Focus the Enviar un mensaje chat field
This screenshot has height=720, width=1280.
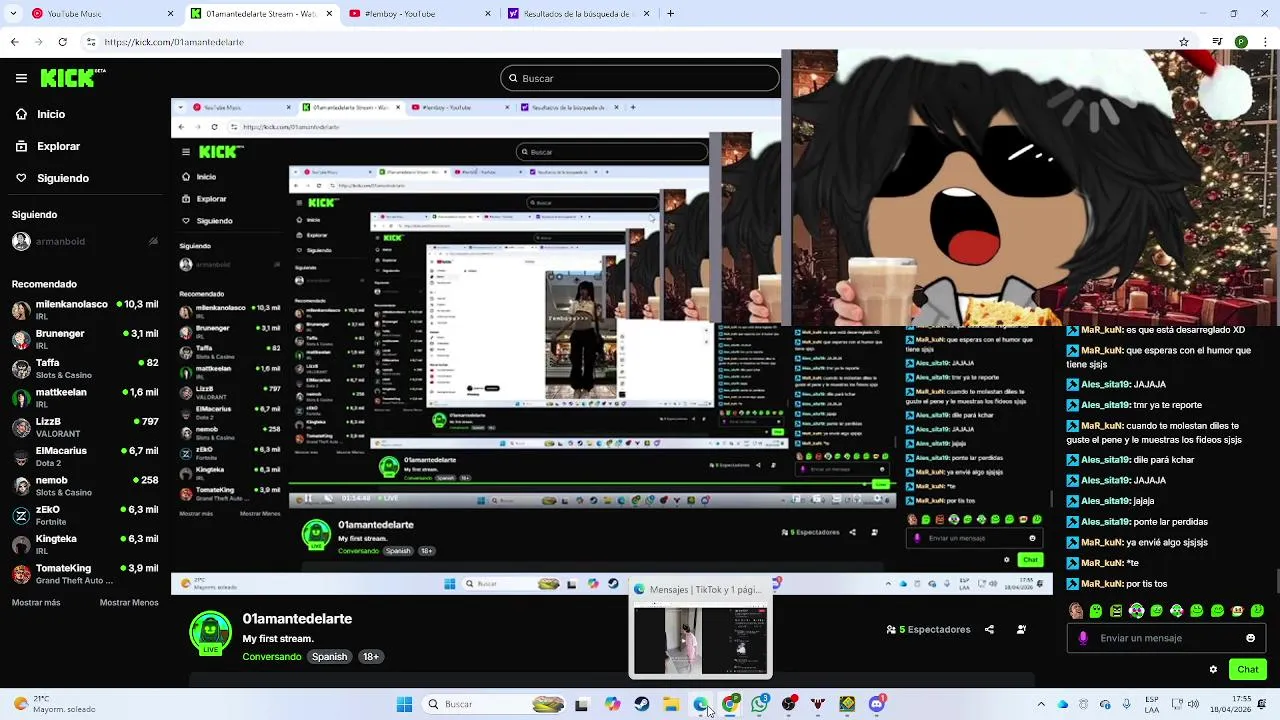(x=1166, y=638)
